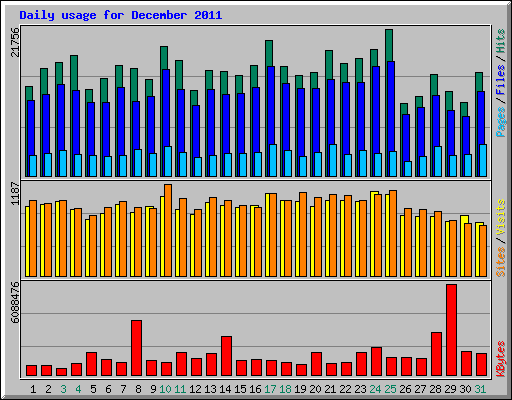Click green day label '3'
The width and height of the screenshot is (512, 400).
coord(63,389)
